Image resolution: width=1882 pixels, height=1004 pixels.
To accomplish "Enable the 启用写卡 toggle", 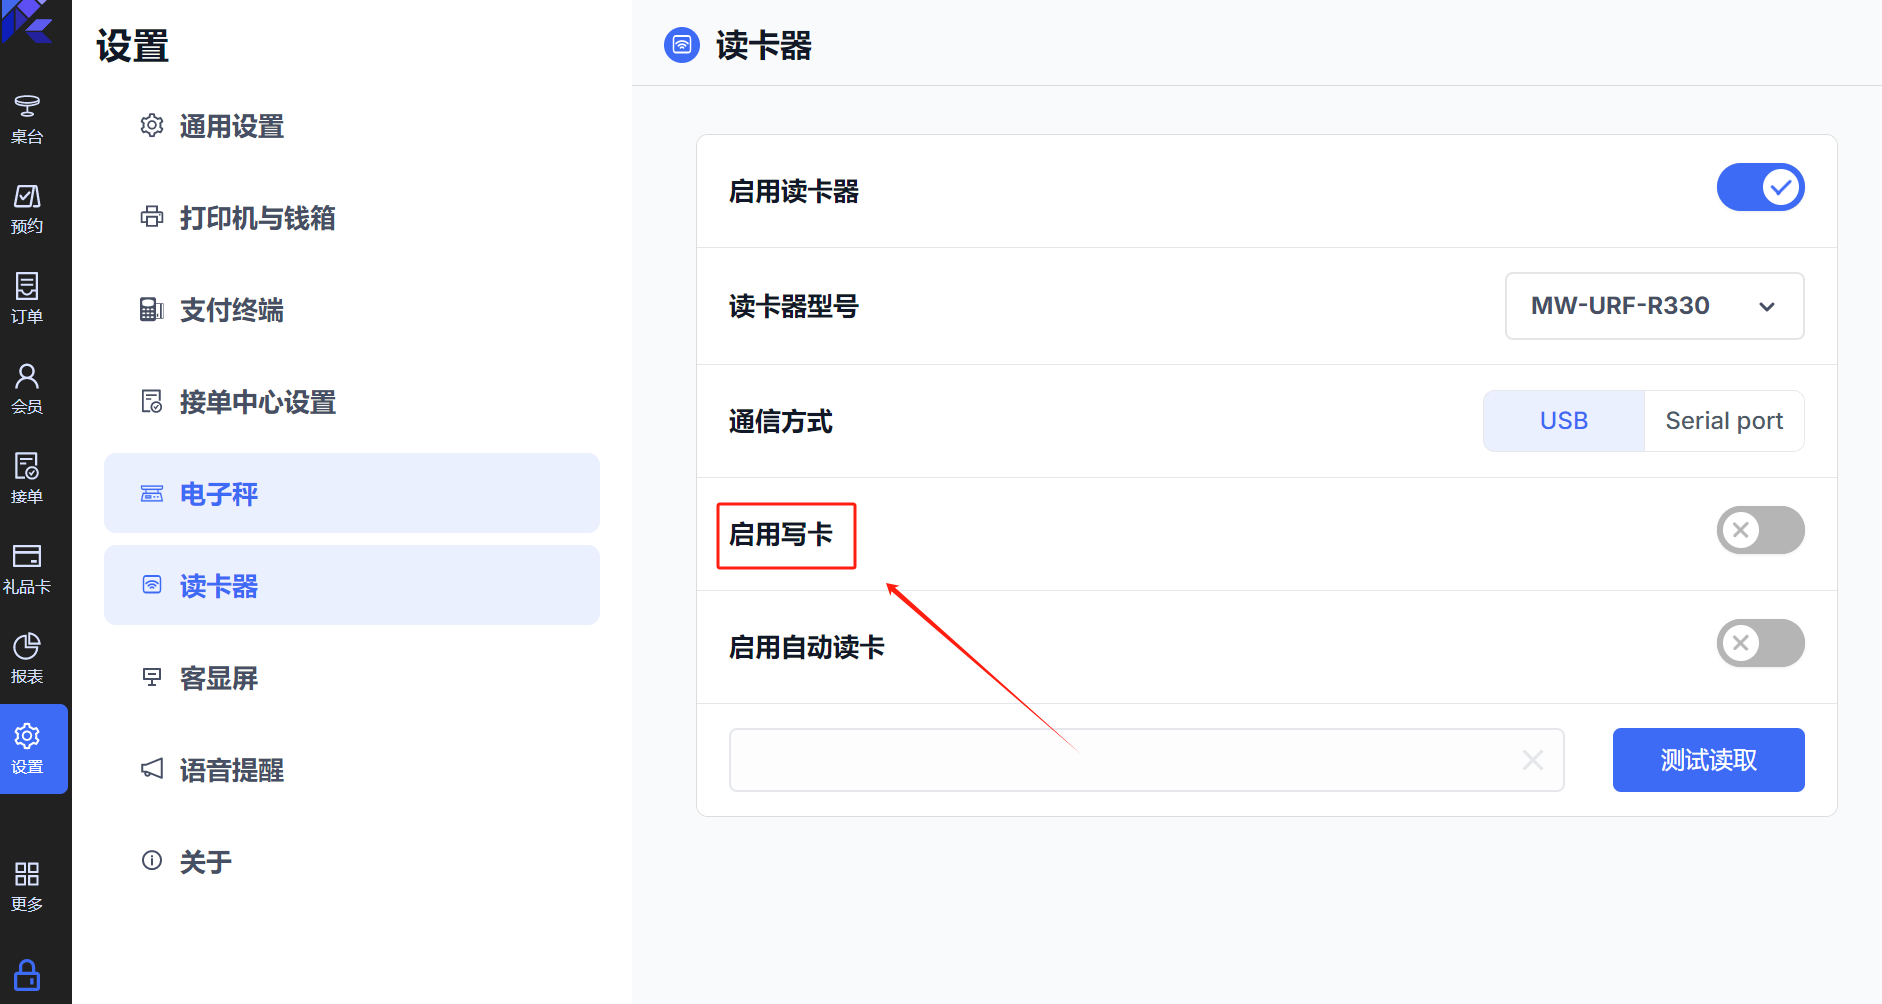I will (x=1760, y=530).
